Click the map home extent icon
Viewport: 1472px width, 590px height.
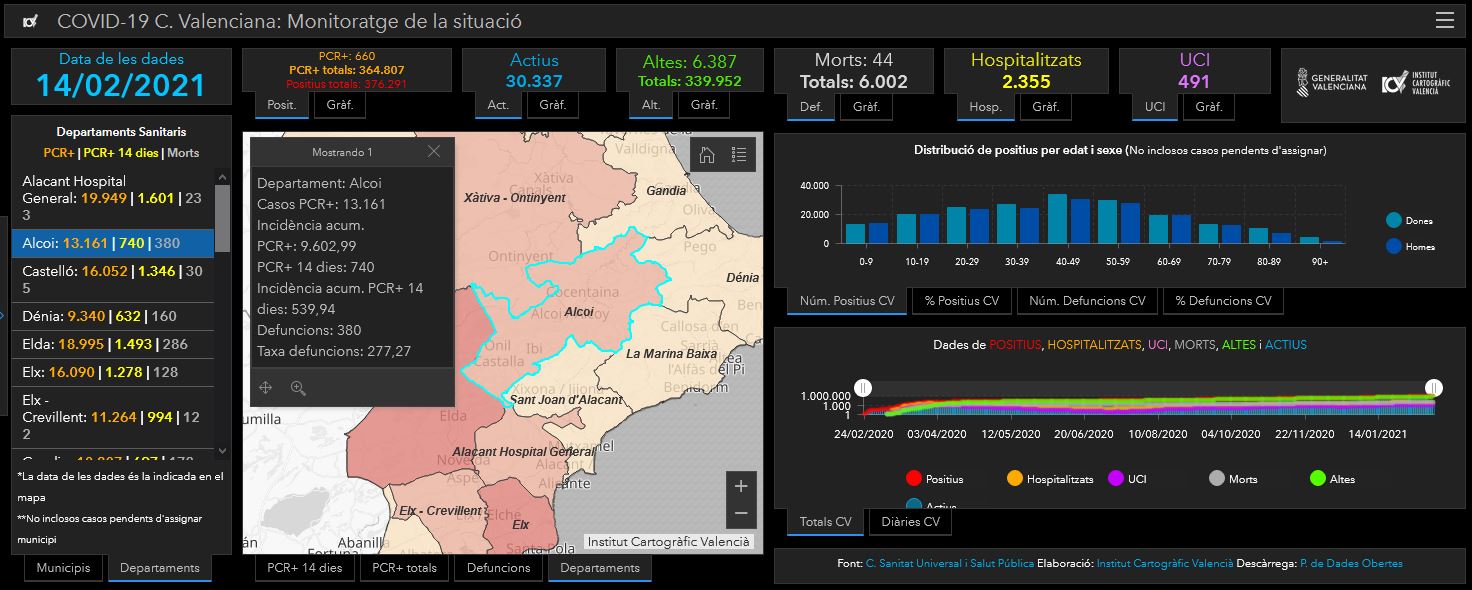coord(707,154)
